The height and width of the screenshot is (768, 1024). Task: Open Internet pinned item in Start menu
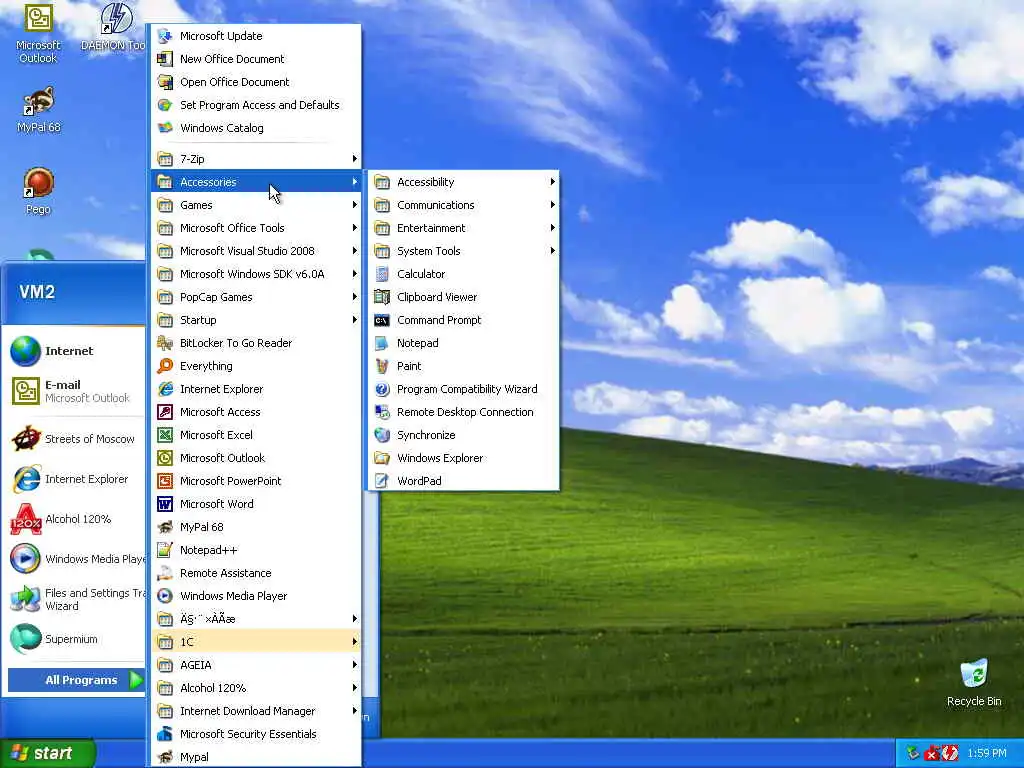click(76, 351)
